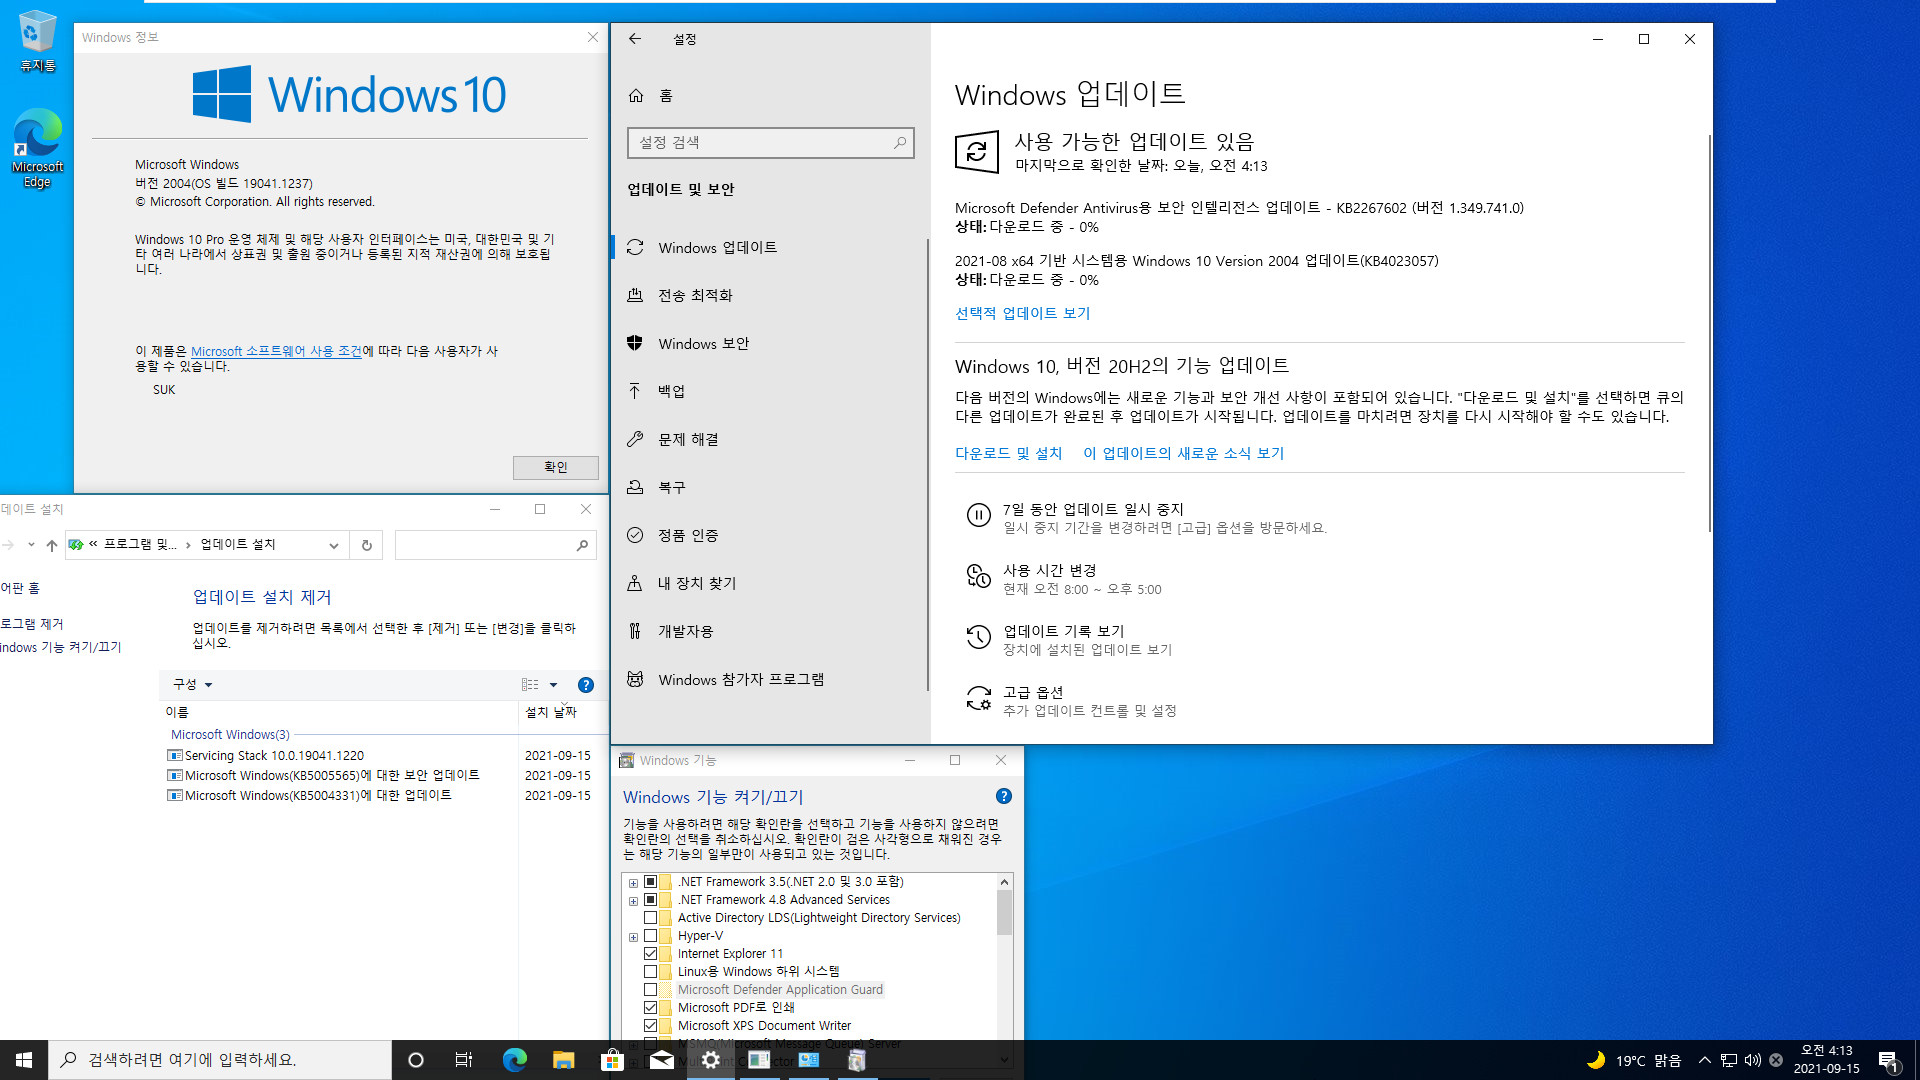Launch Edge from the taskbar
This screenshot has width=1920, height=1080.
coord(514,1060)
